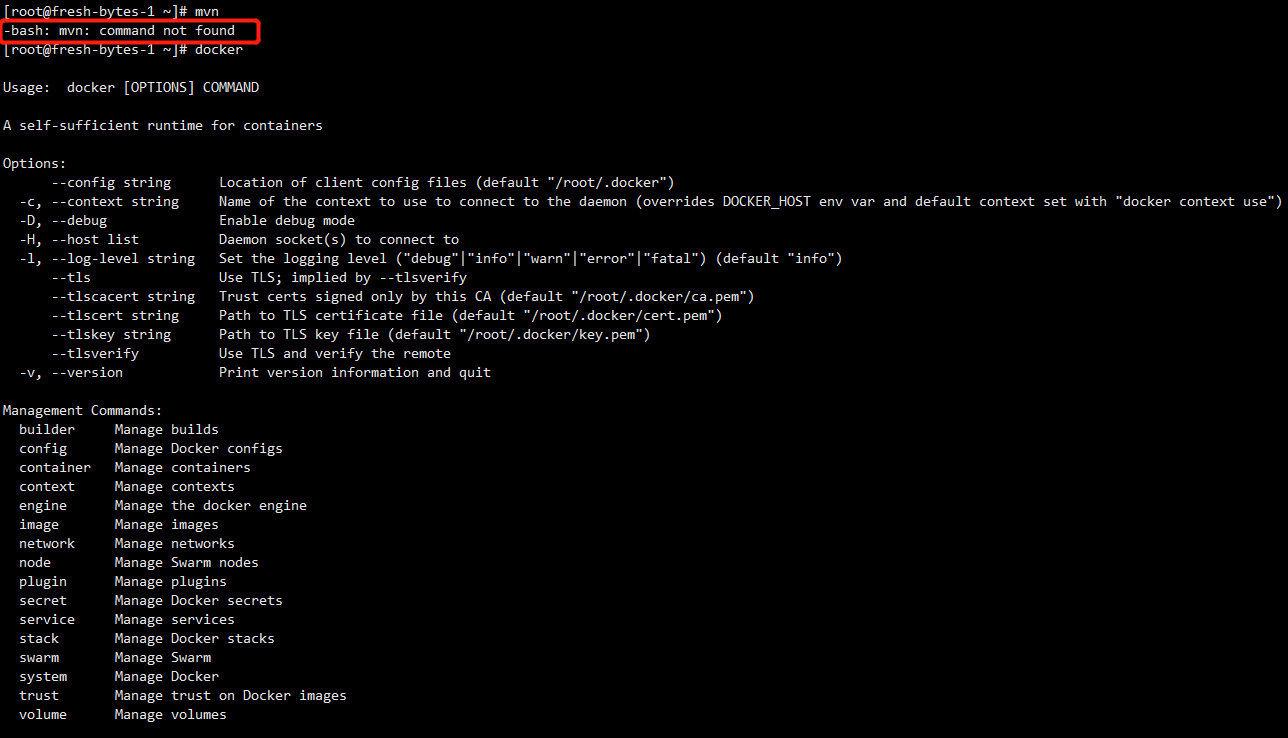The height and width of the screenshot is (738, 1288).
Task: Click the 'mvn: command not found' error line
Action: click(x=120, y=31)
